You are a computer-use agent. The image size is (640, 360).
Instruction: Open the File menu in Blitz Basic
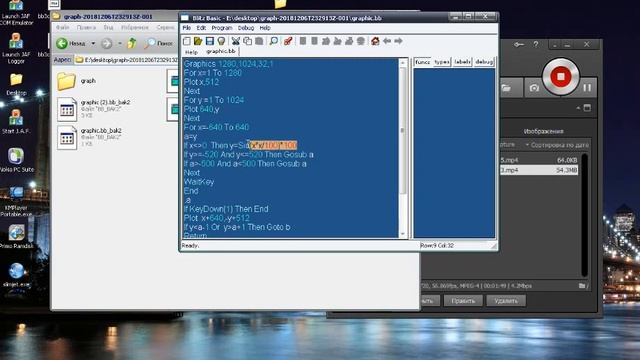tap(187, 28)
